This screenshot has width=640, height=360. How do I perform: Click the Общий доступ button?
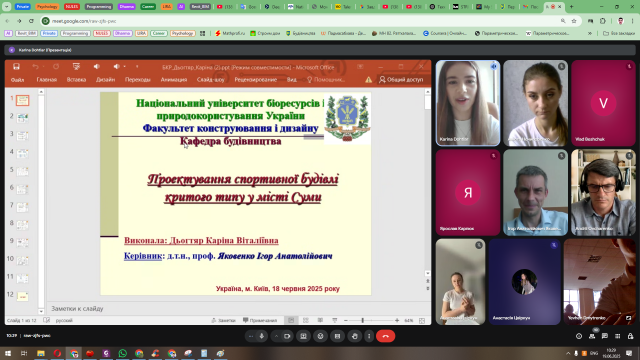(401, 80)
